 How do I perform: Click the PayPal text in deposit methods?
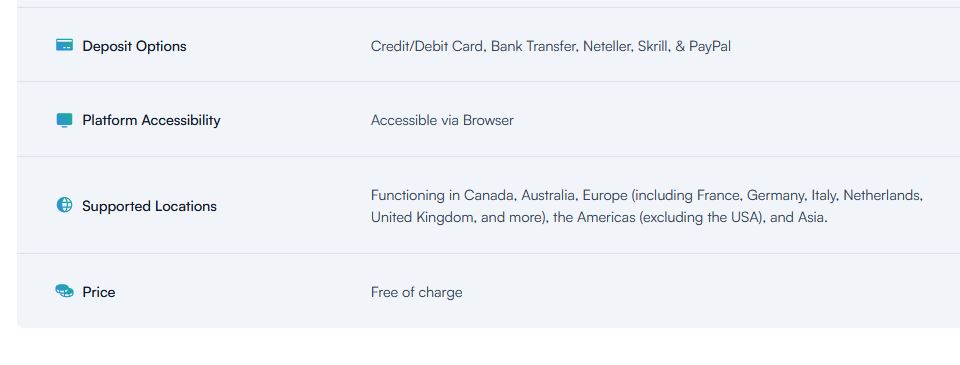click(710, 47)
